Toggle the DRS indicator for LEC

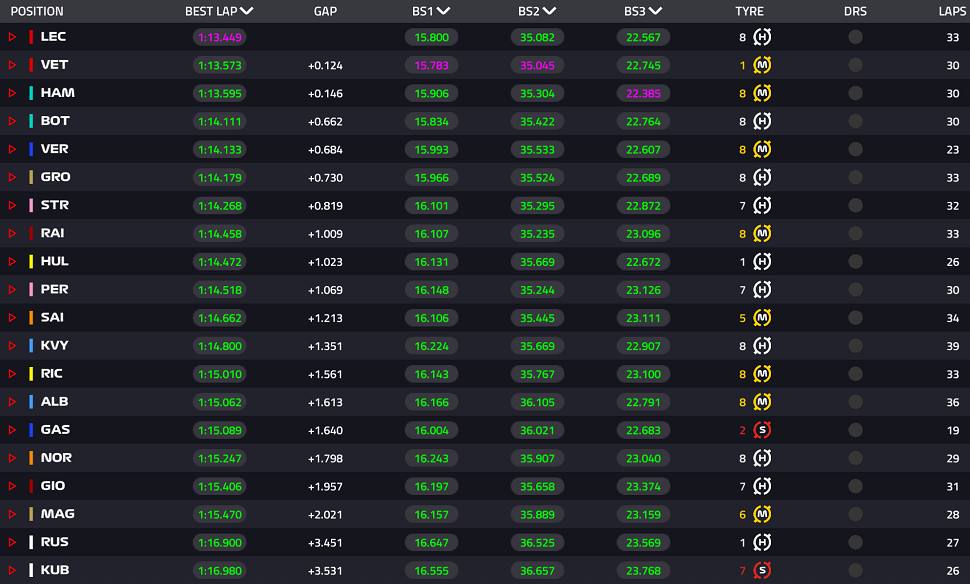coord(855,37)
